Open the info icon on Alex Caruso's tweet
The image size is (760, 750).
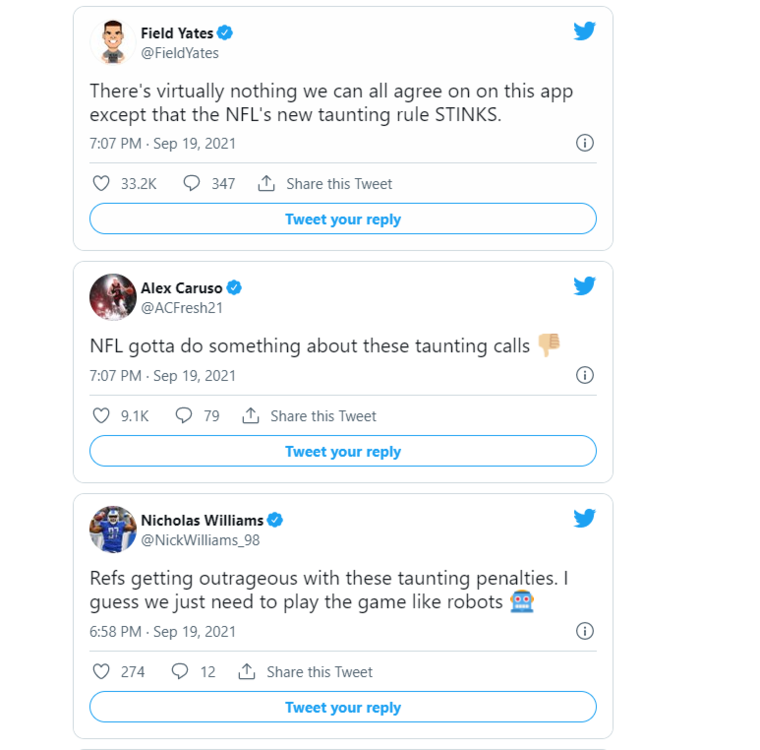coord(585,375)
